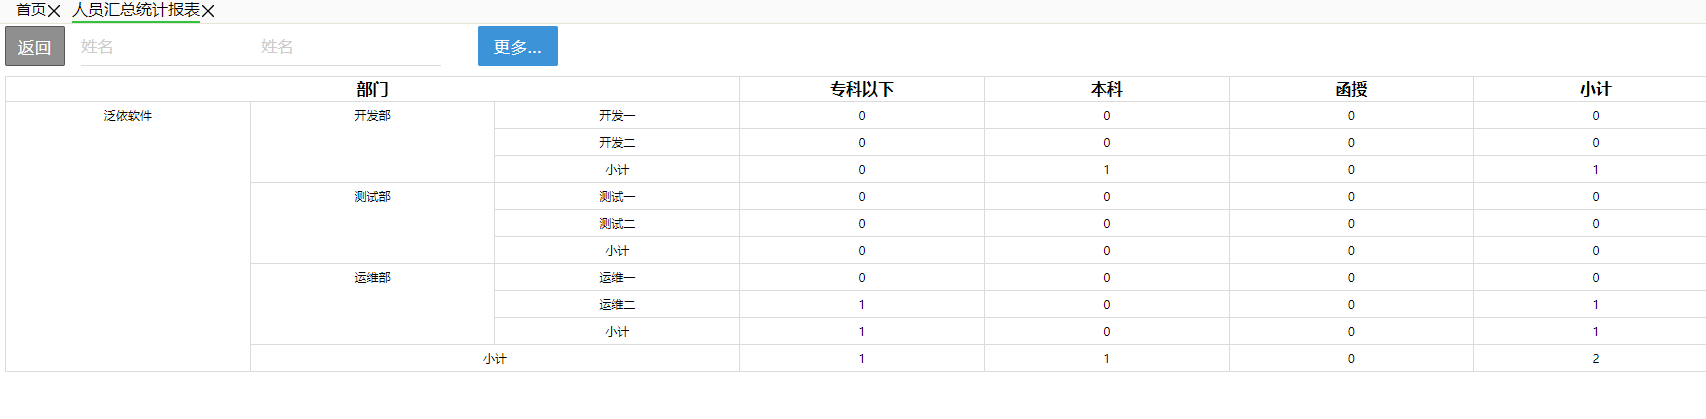Click the 部门 column header
This screenshot has width=1706, height=419.
[x=372, y=89]
